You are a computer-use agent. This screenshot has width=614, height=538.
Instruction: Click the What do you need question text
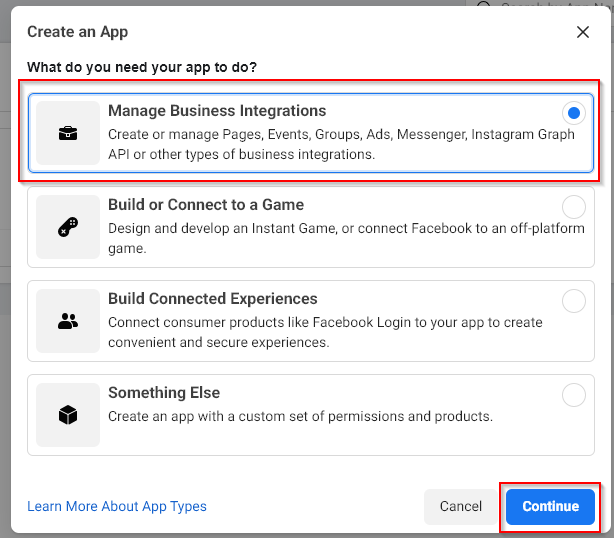[142, 67]
